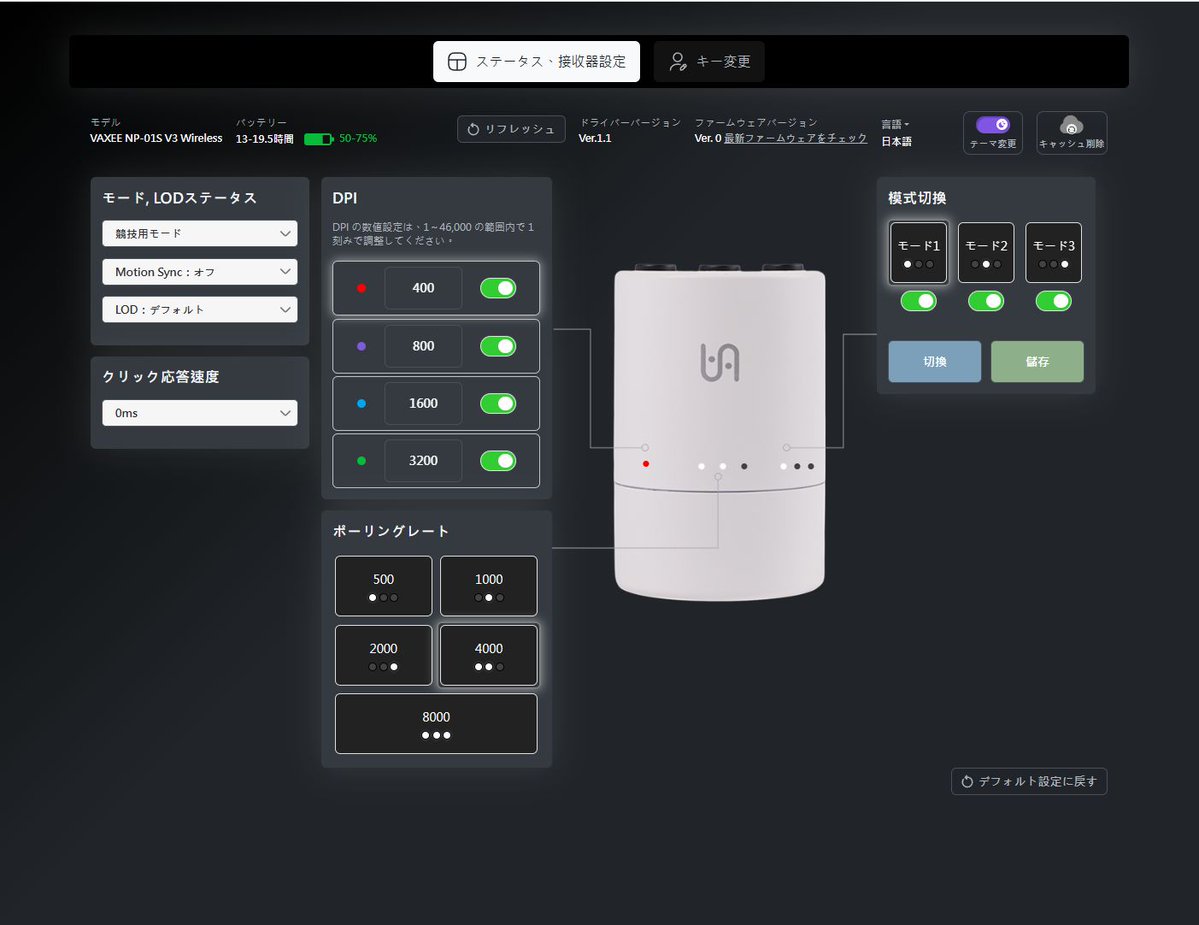The image size is (1199, 925).
Task: Select the 2000 polling rate
Action: 383,655
